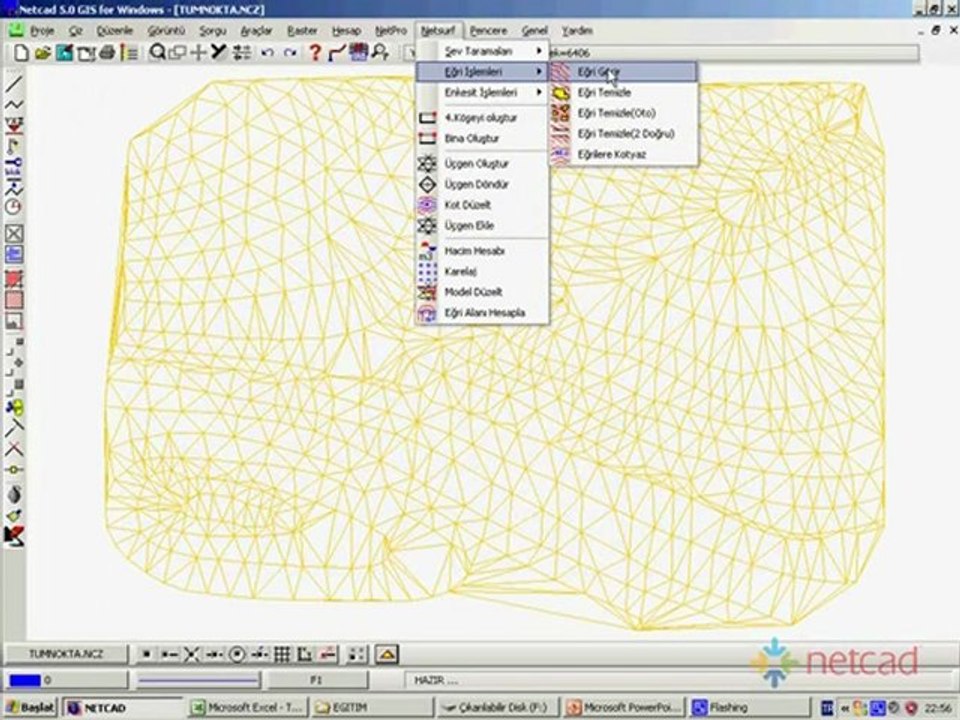Toggle the midpoint snap mode button
This screenshot has height=720, width=960.
[x=214, y=654]
